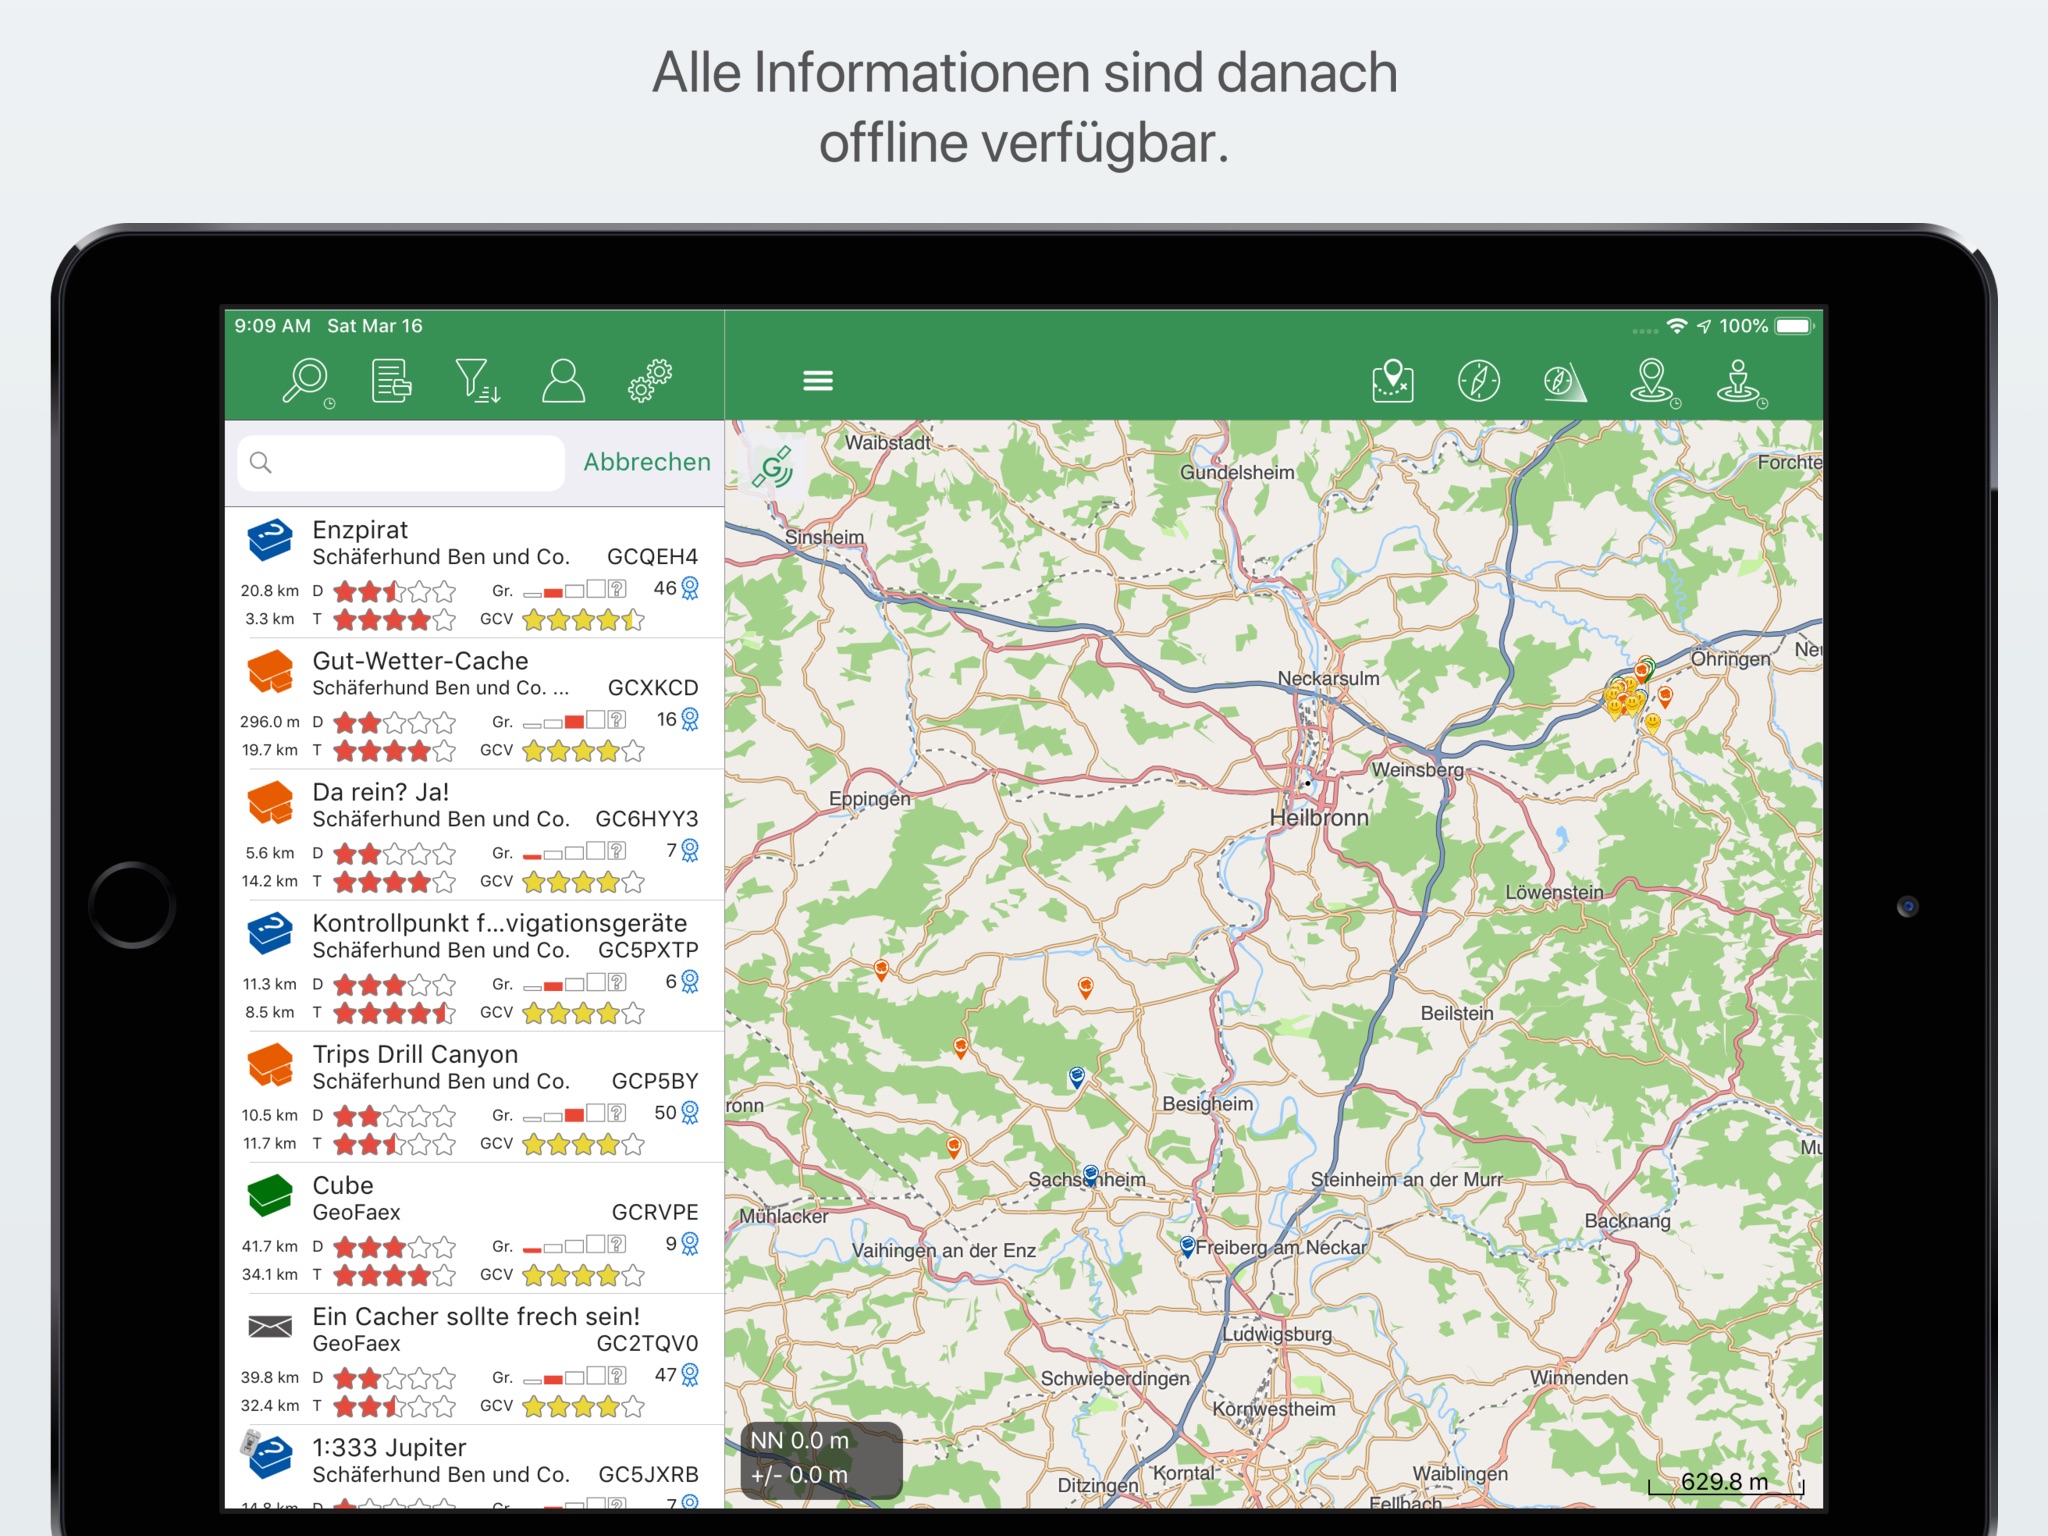Tap the blue mystery icon of Kontrollpunkt

click(270, 934)
